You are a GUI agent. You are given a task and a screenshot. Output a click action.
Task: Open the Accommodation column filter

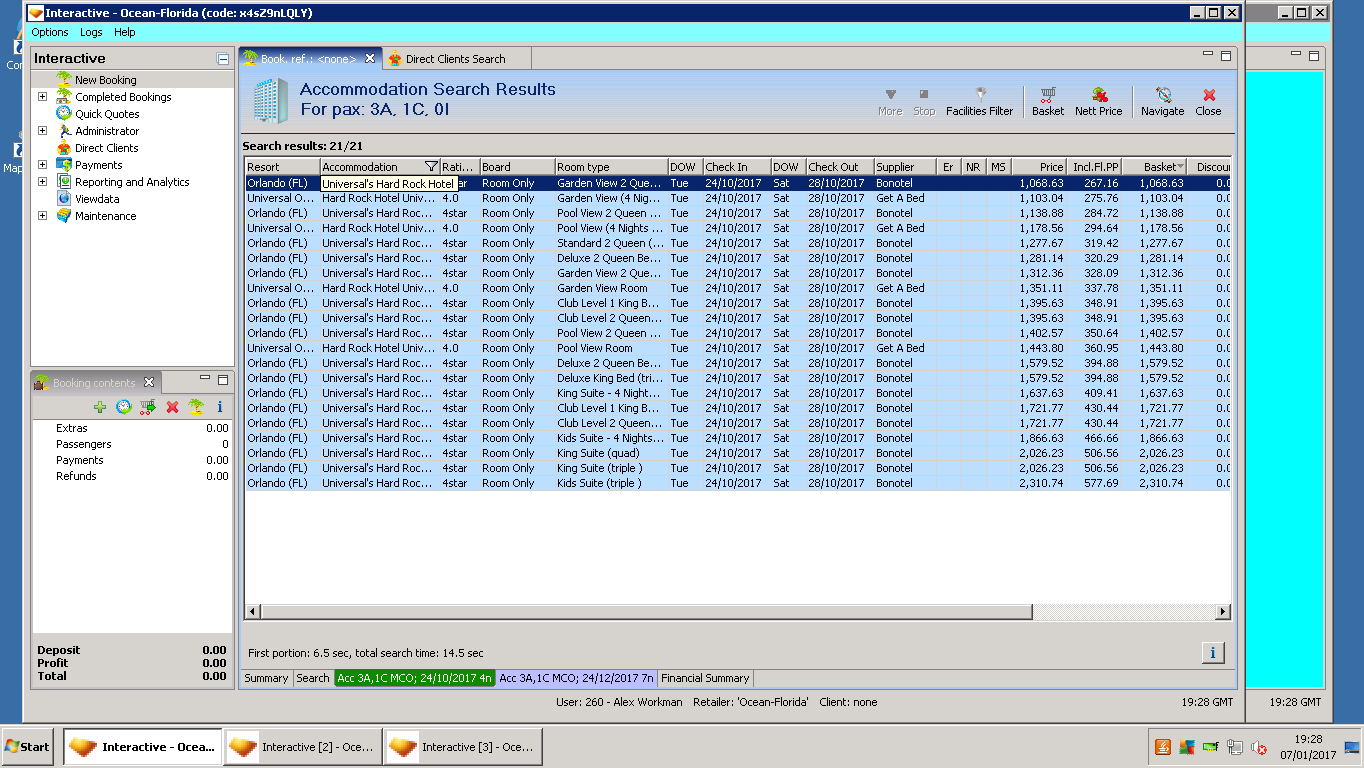point(431,167)
